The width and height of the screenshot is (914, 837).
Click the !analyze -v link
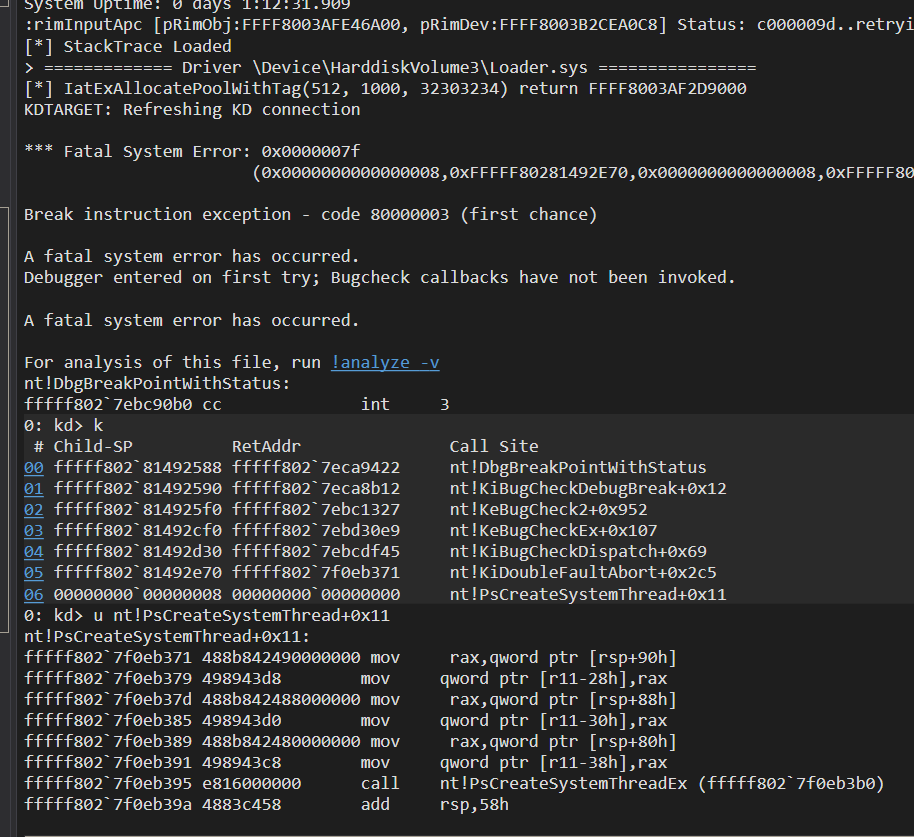click(x=385, y=362)
